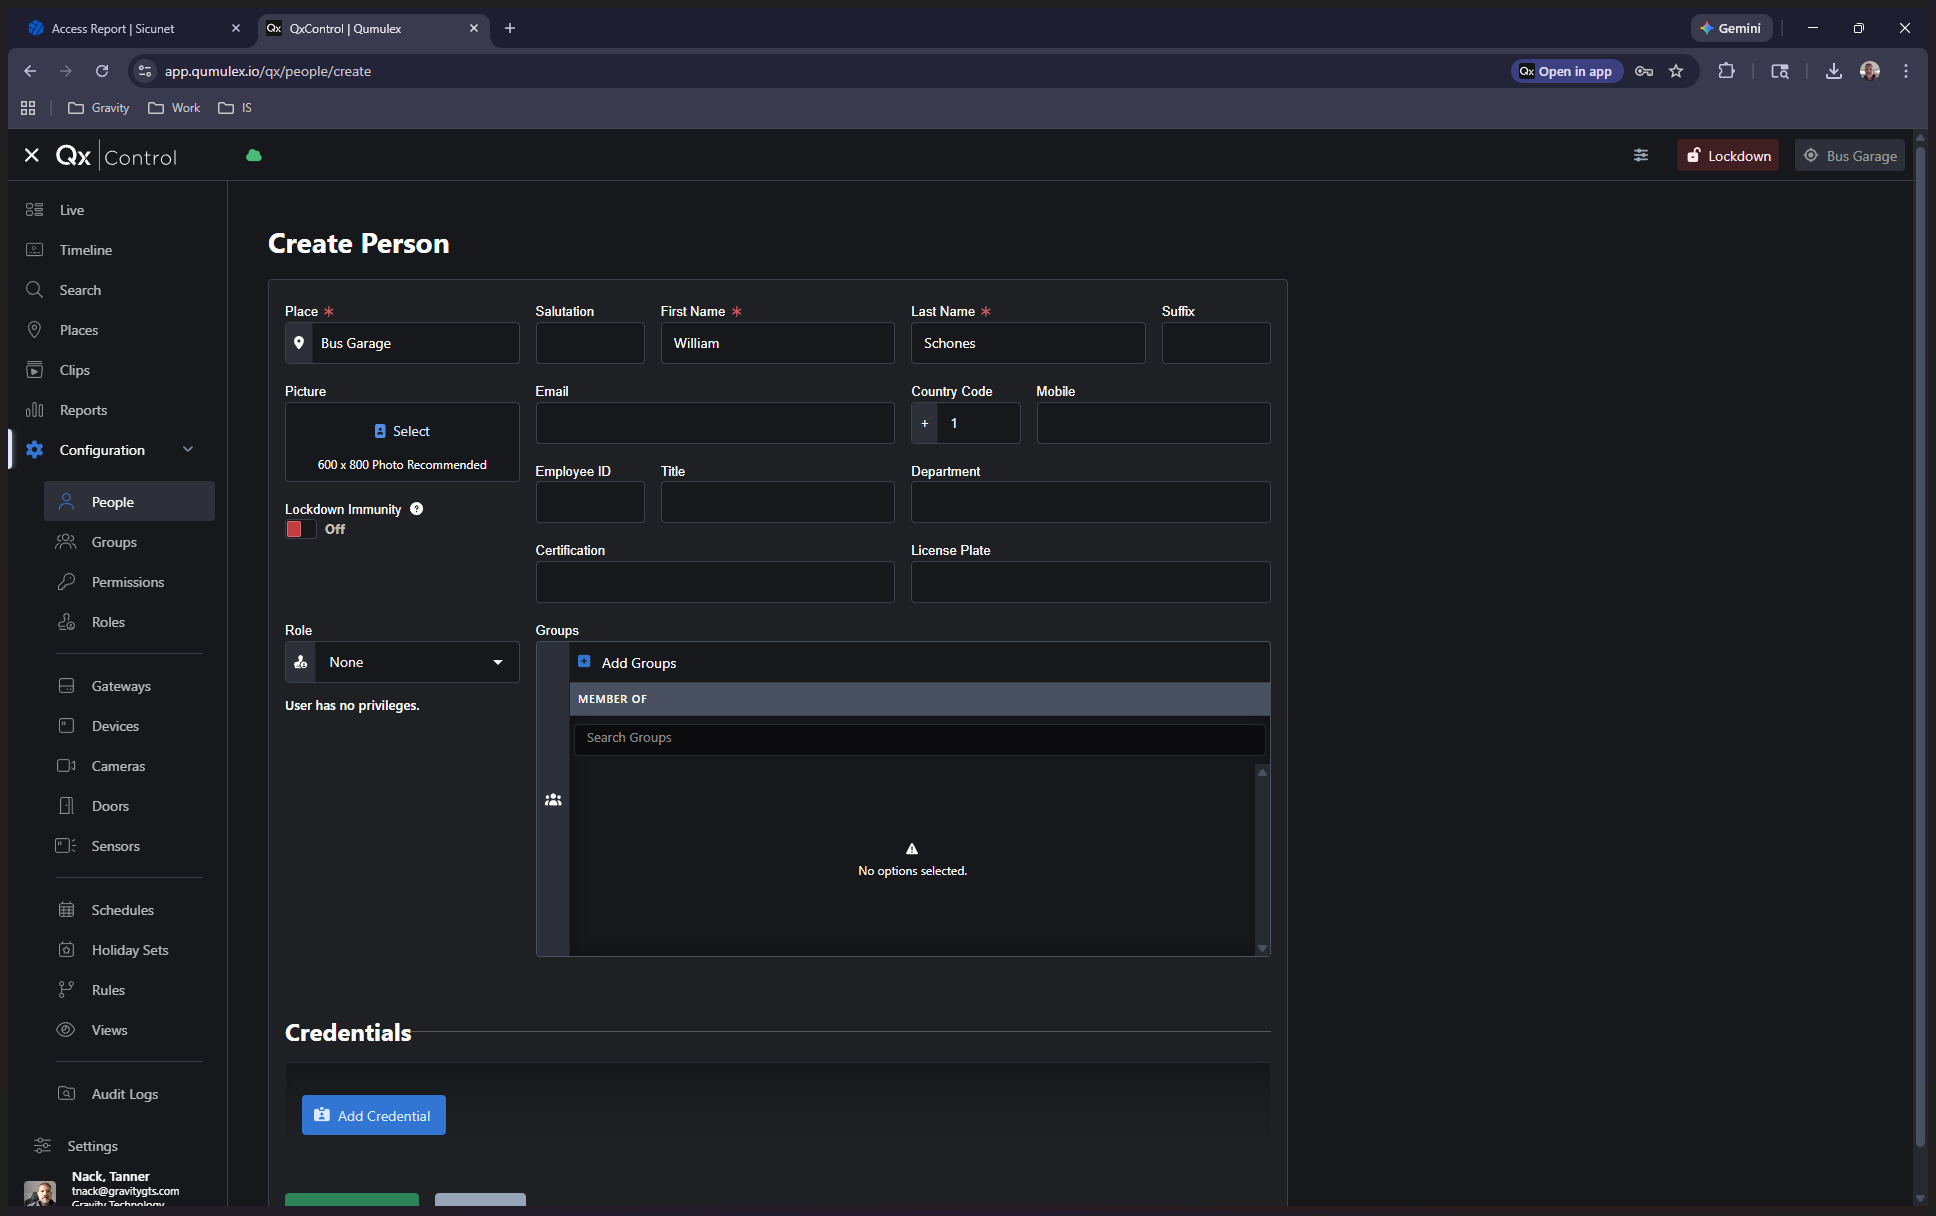Viewport: 1936px width, 1216px height.
Task: Click the Add Groups plus icon
Action: [x=584, y=662]
